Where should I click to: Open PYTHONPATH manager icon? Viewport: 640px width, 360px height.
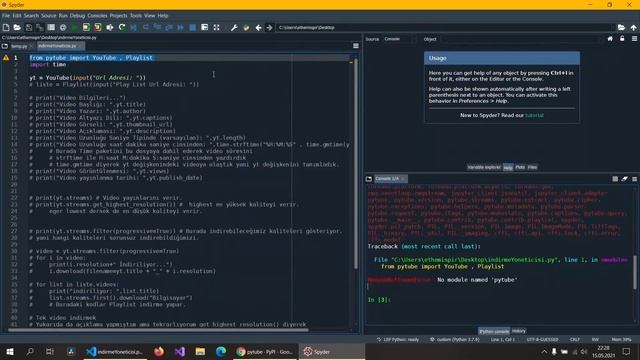coord(246,27)
